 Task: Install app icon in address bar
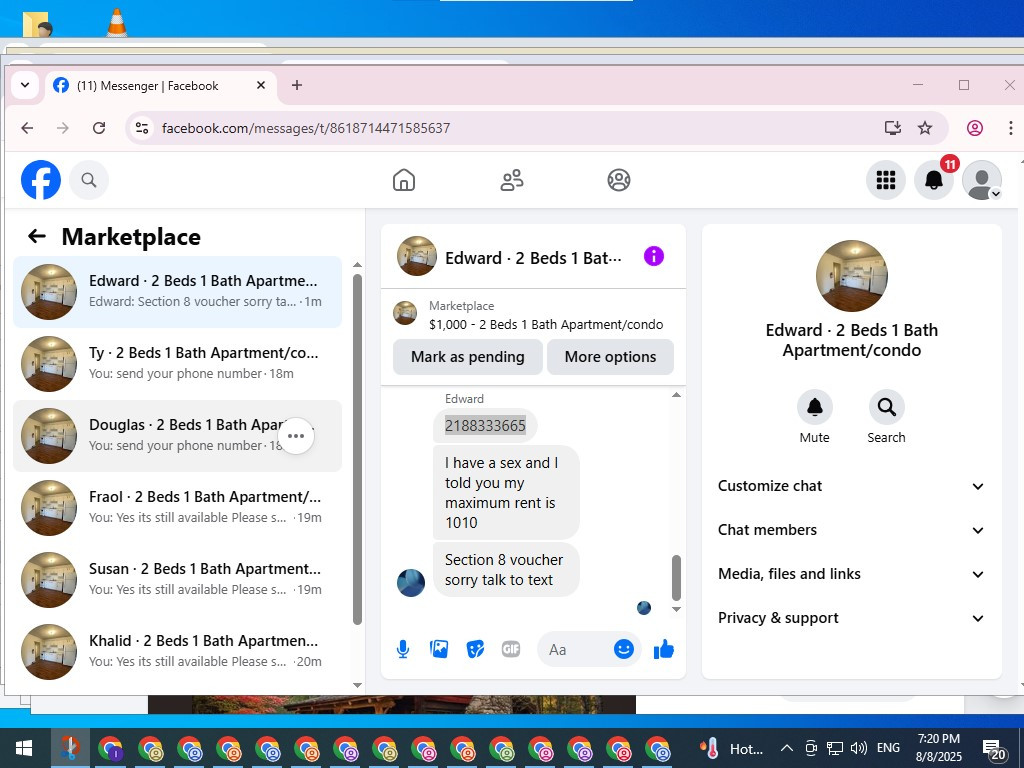(x=893, y=128)
